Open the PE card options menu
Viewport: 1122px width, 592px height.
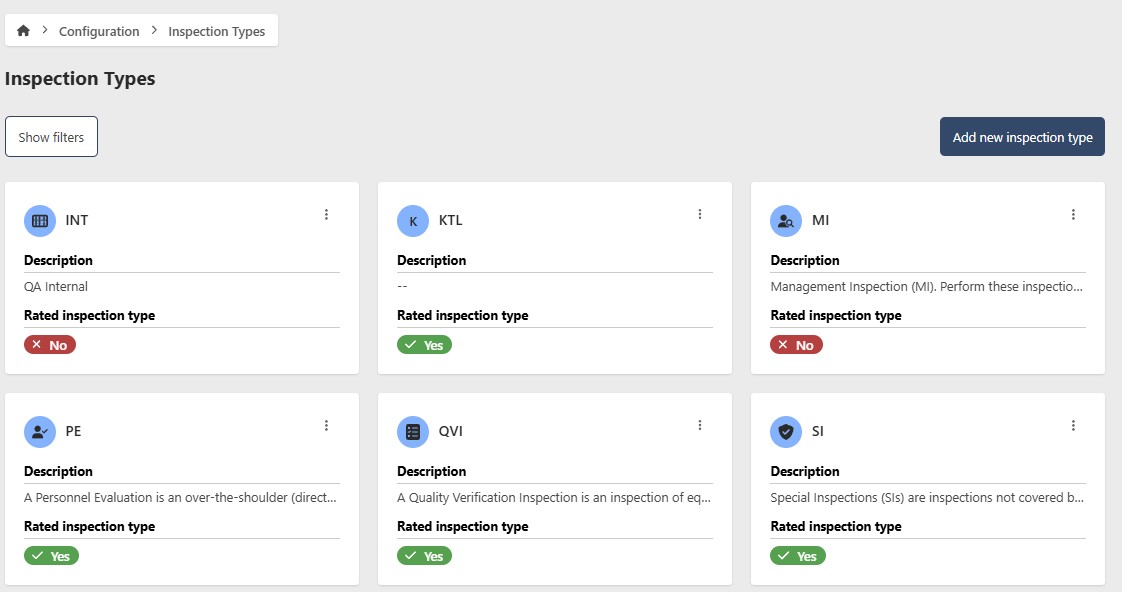[326, 425]
